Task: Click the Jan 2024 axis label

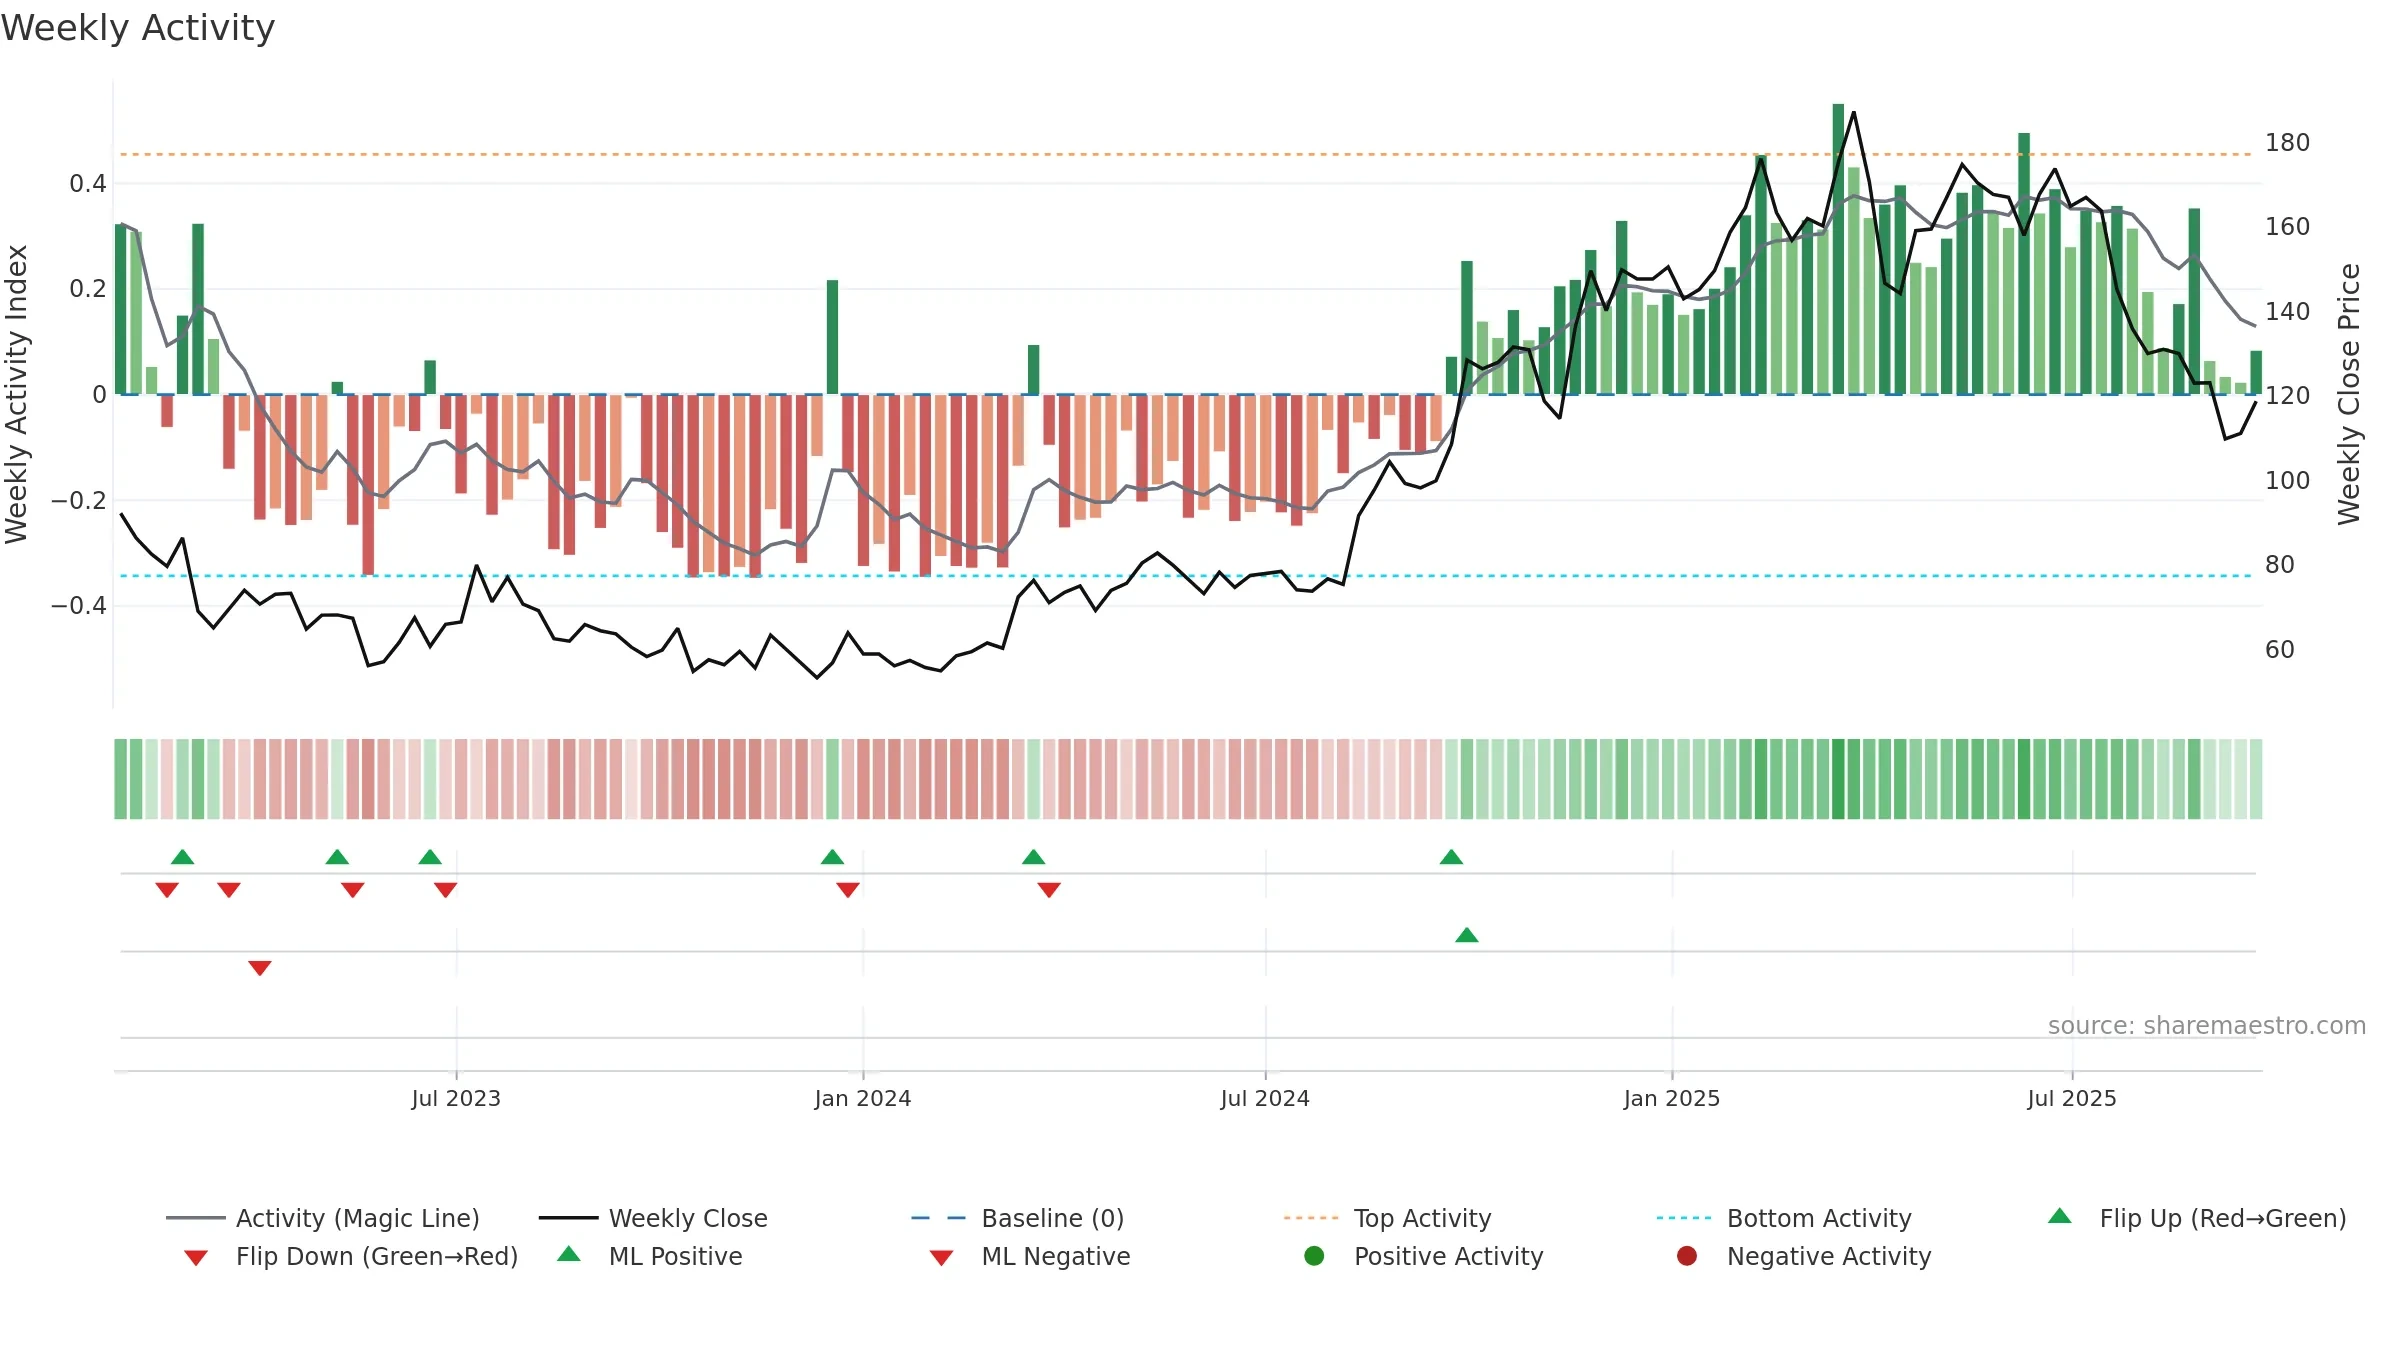Action: click(863, 1098)
